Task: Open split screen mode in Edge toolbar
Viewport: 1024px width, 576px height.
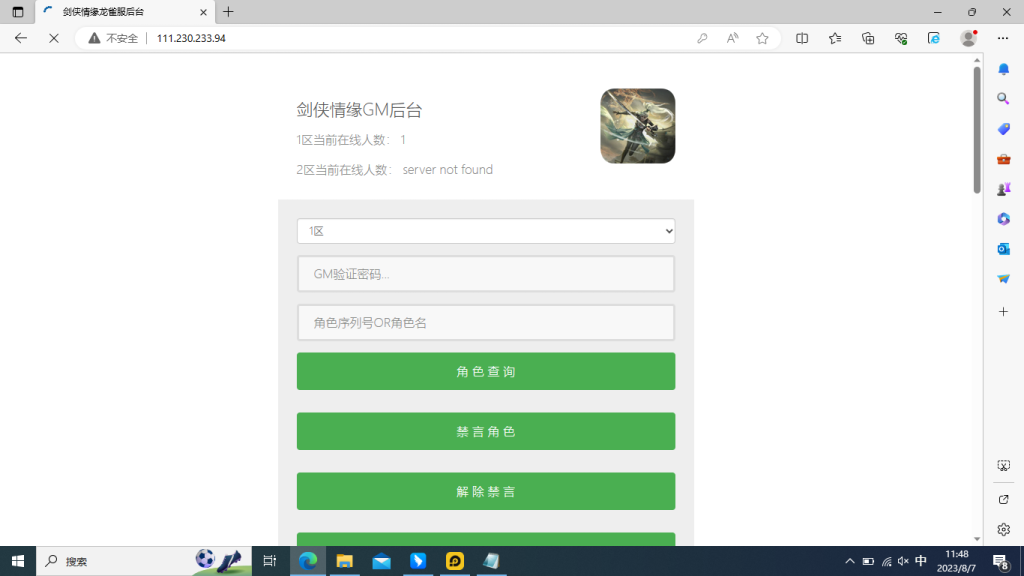Action: (x=803, y=38)
